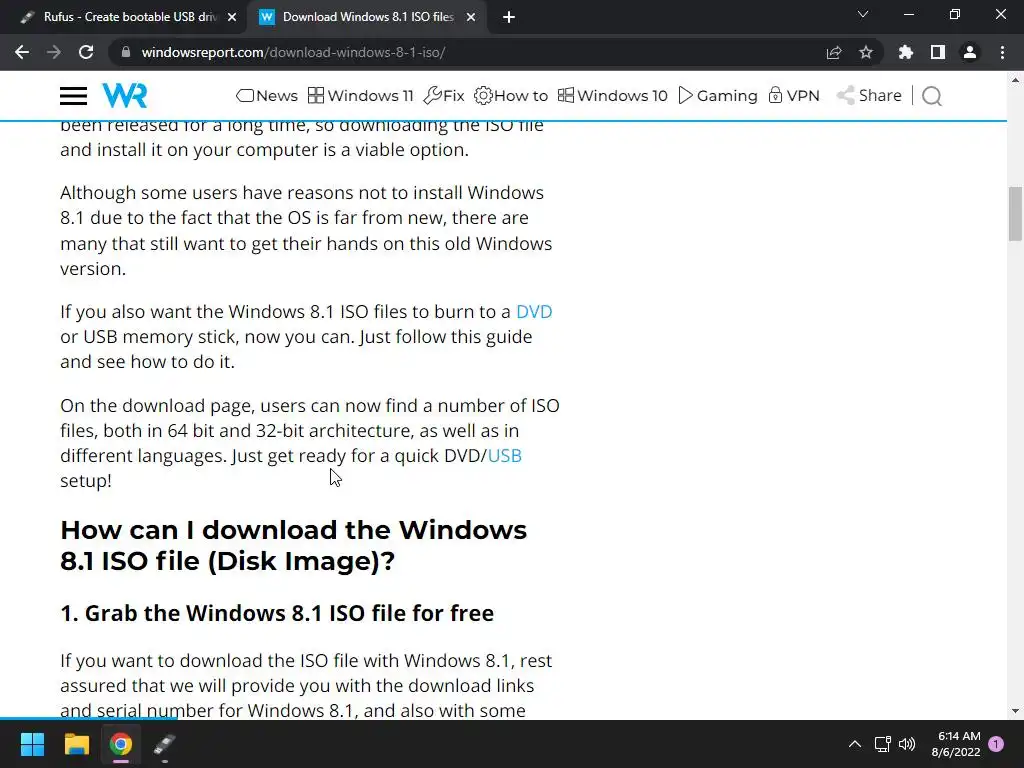Screen dimensions: 1024x768
Task: Open Chrome profile avatar
Action: point(970,52)
